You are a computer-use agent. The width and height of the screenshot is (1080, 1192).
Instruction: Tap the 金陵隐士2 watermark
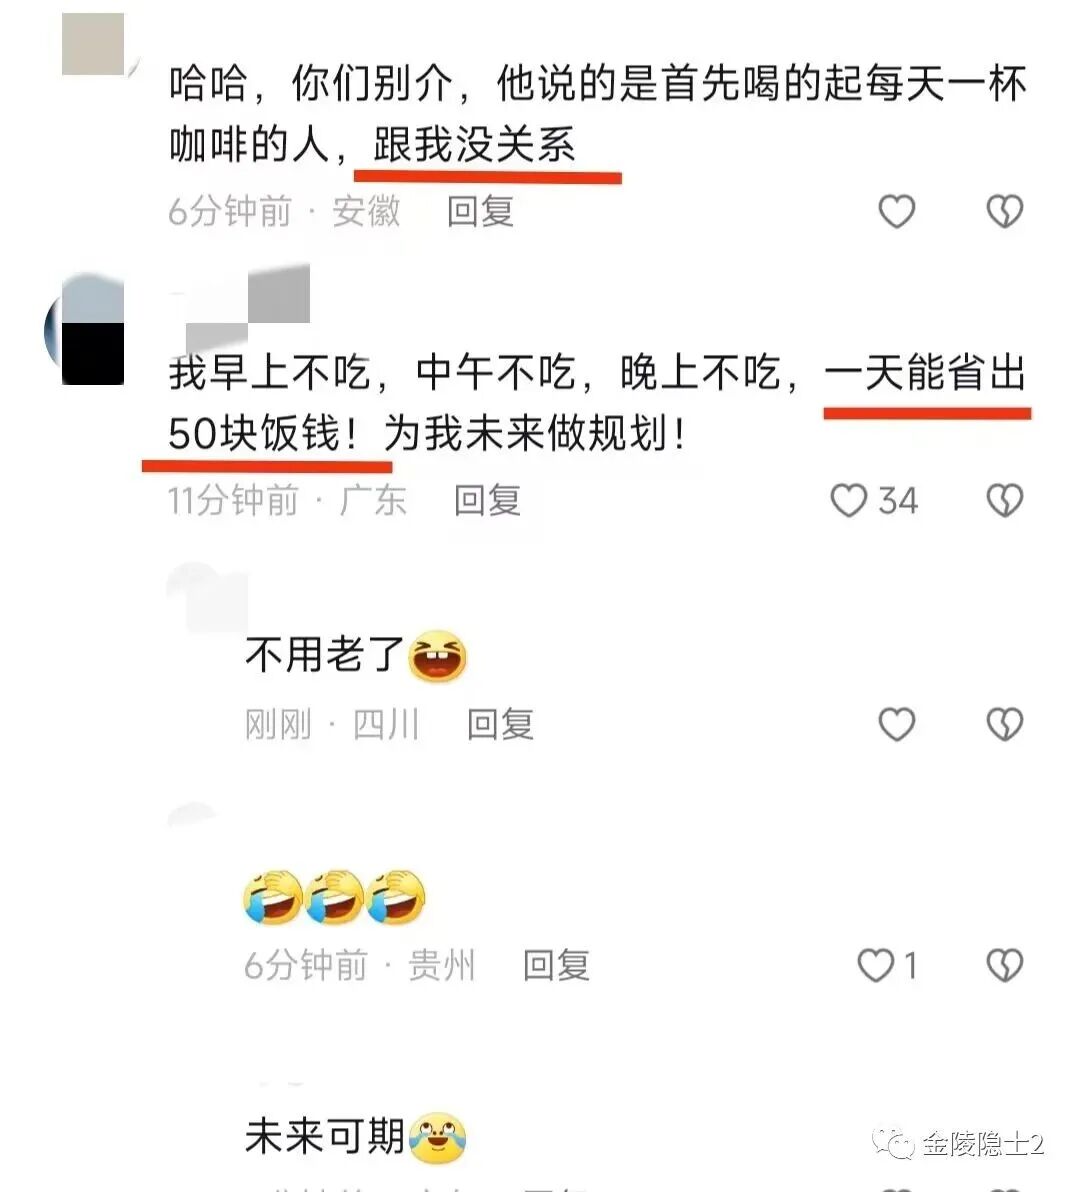[x=959, y=1144]
